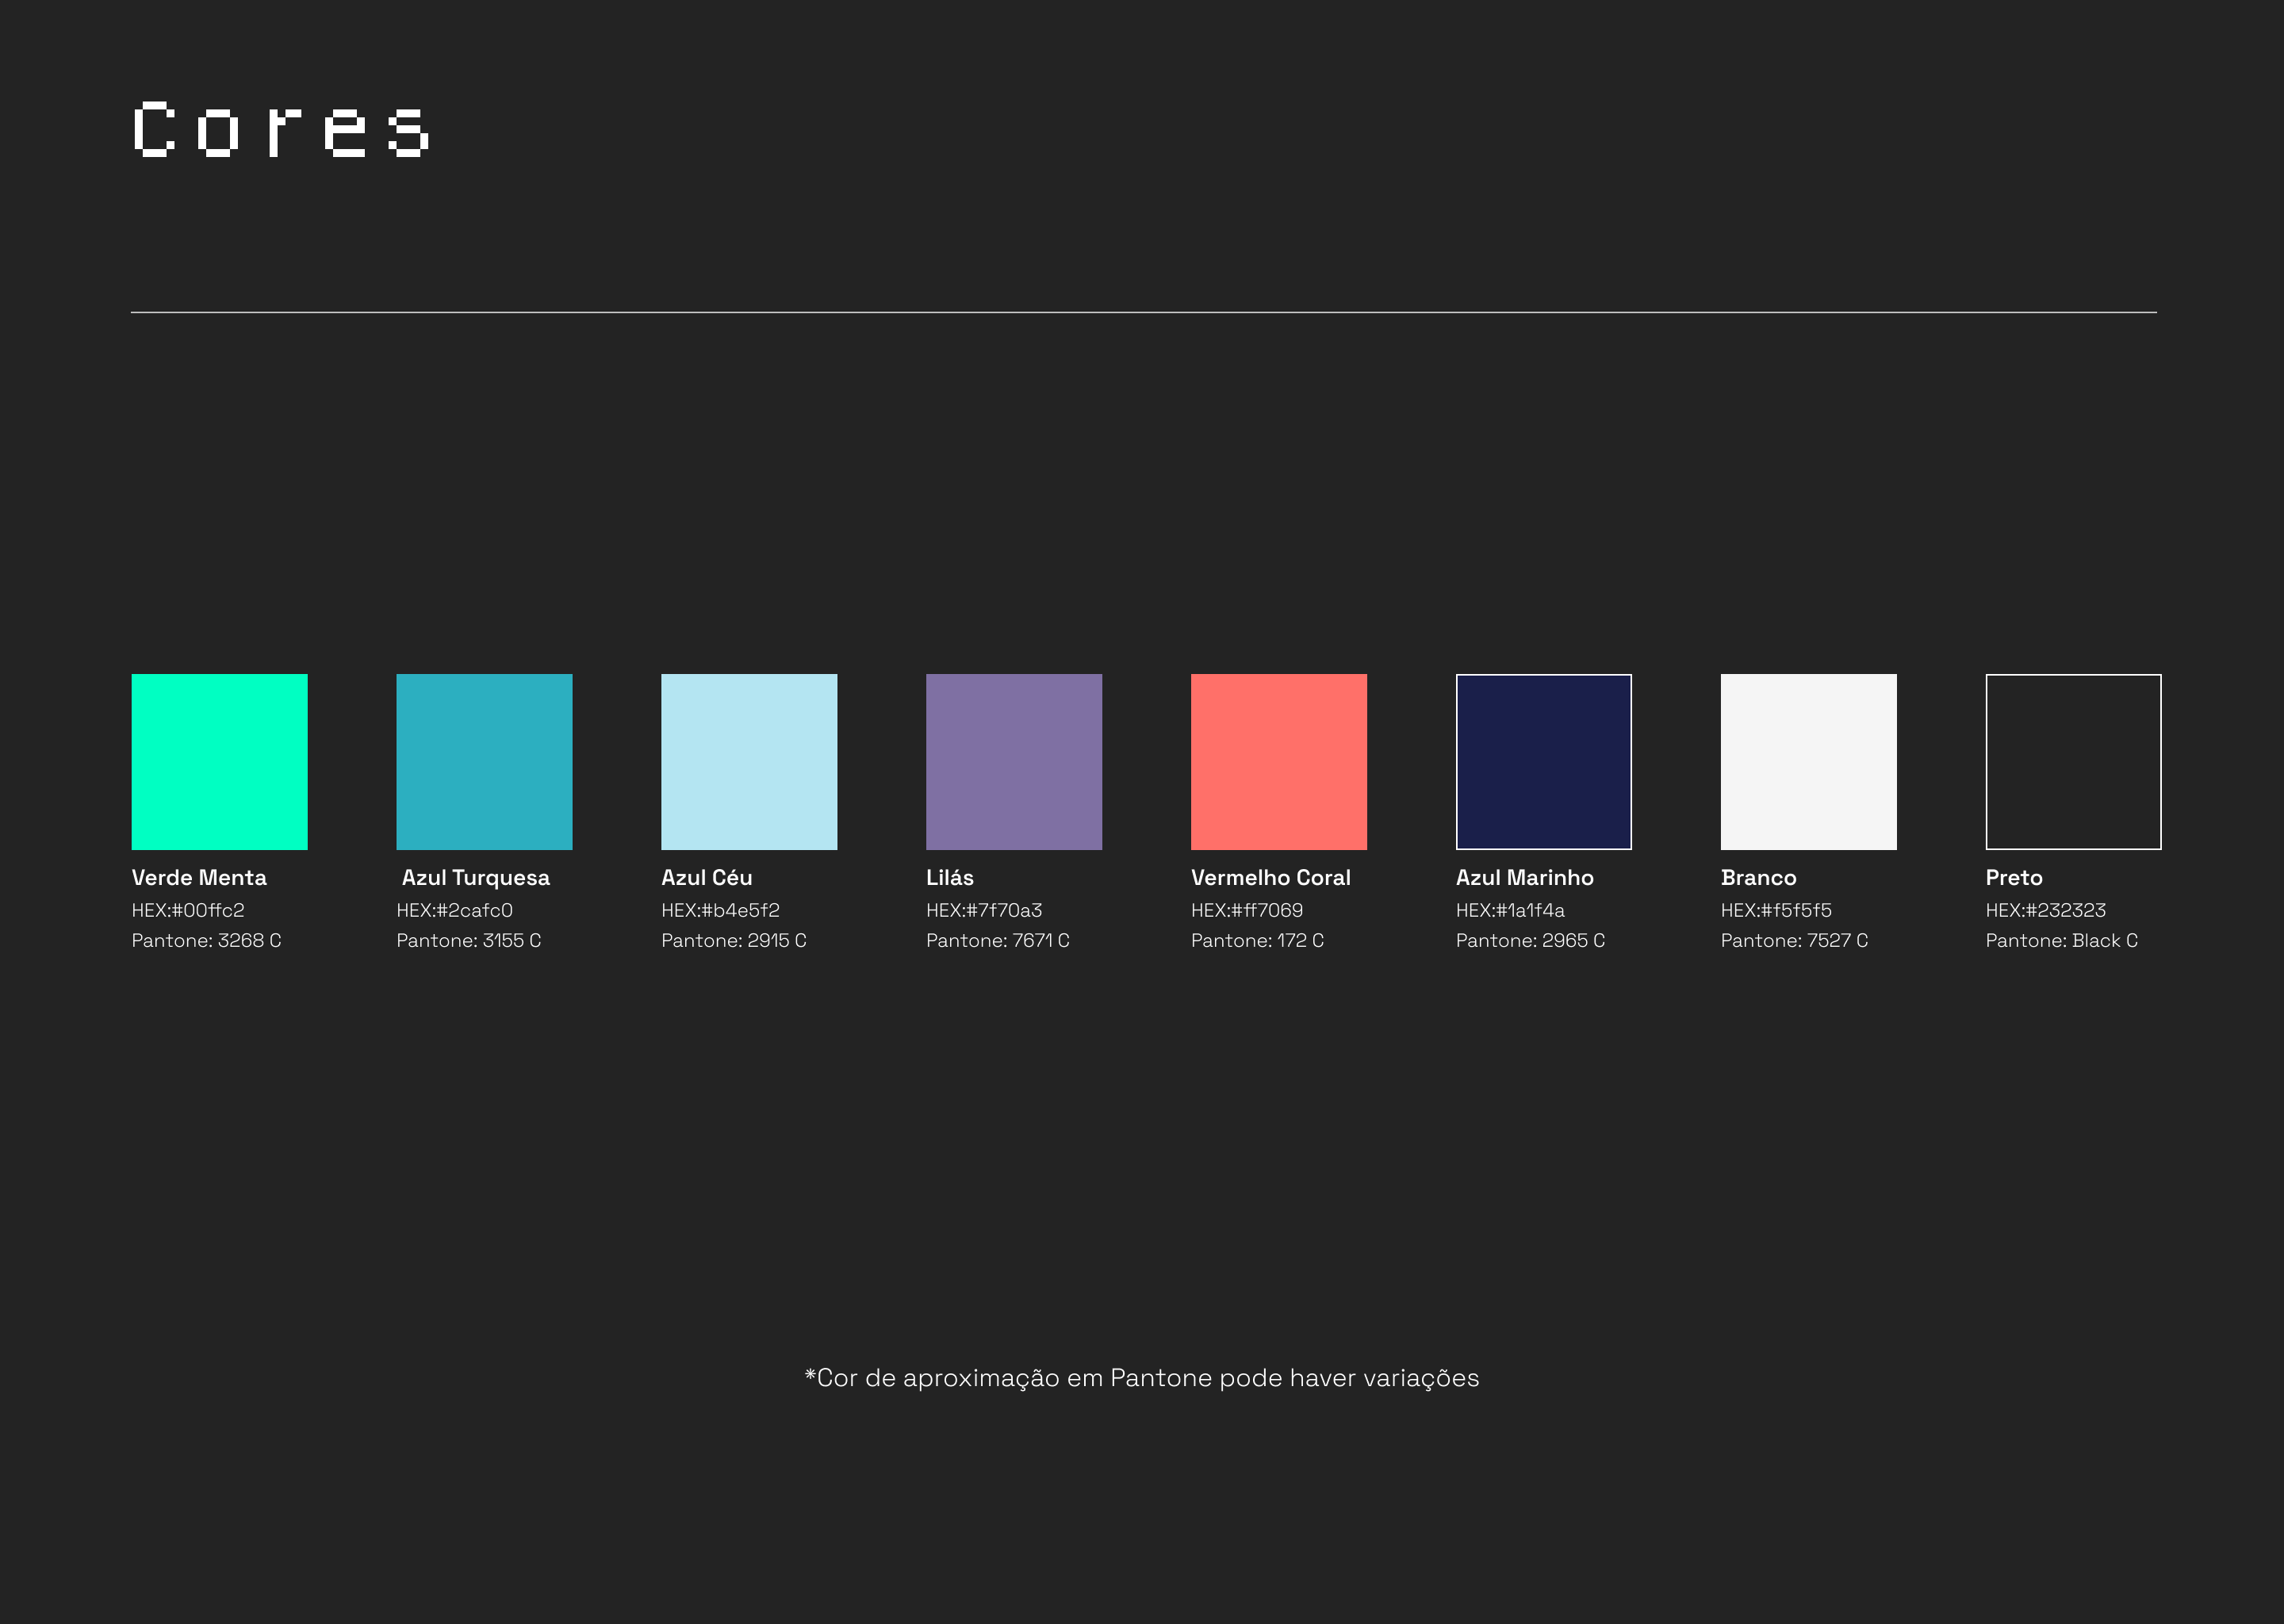Click the Vermelho Coral swatch
The height and width of the screenshot is (1624, 2284).
[1278, 761]
